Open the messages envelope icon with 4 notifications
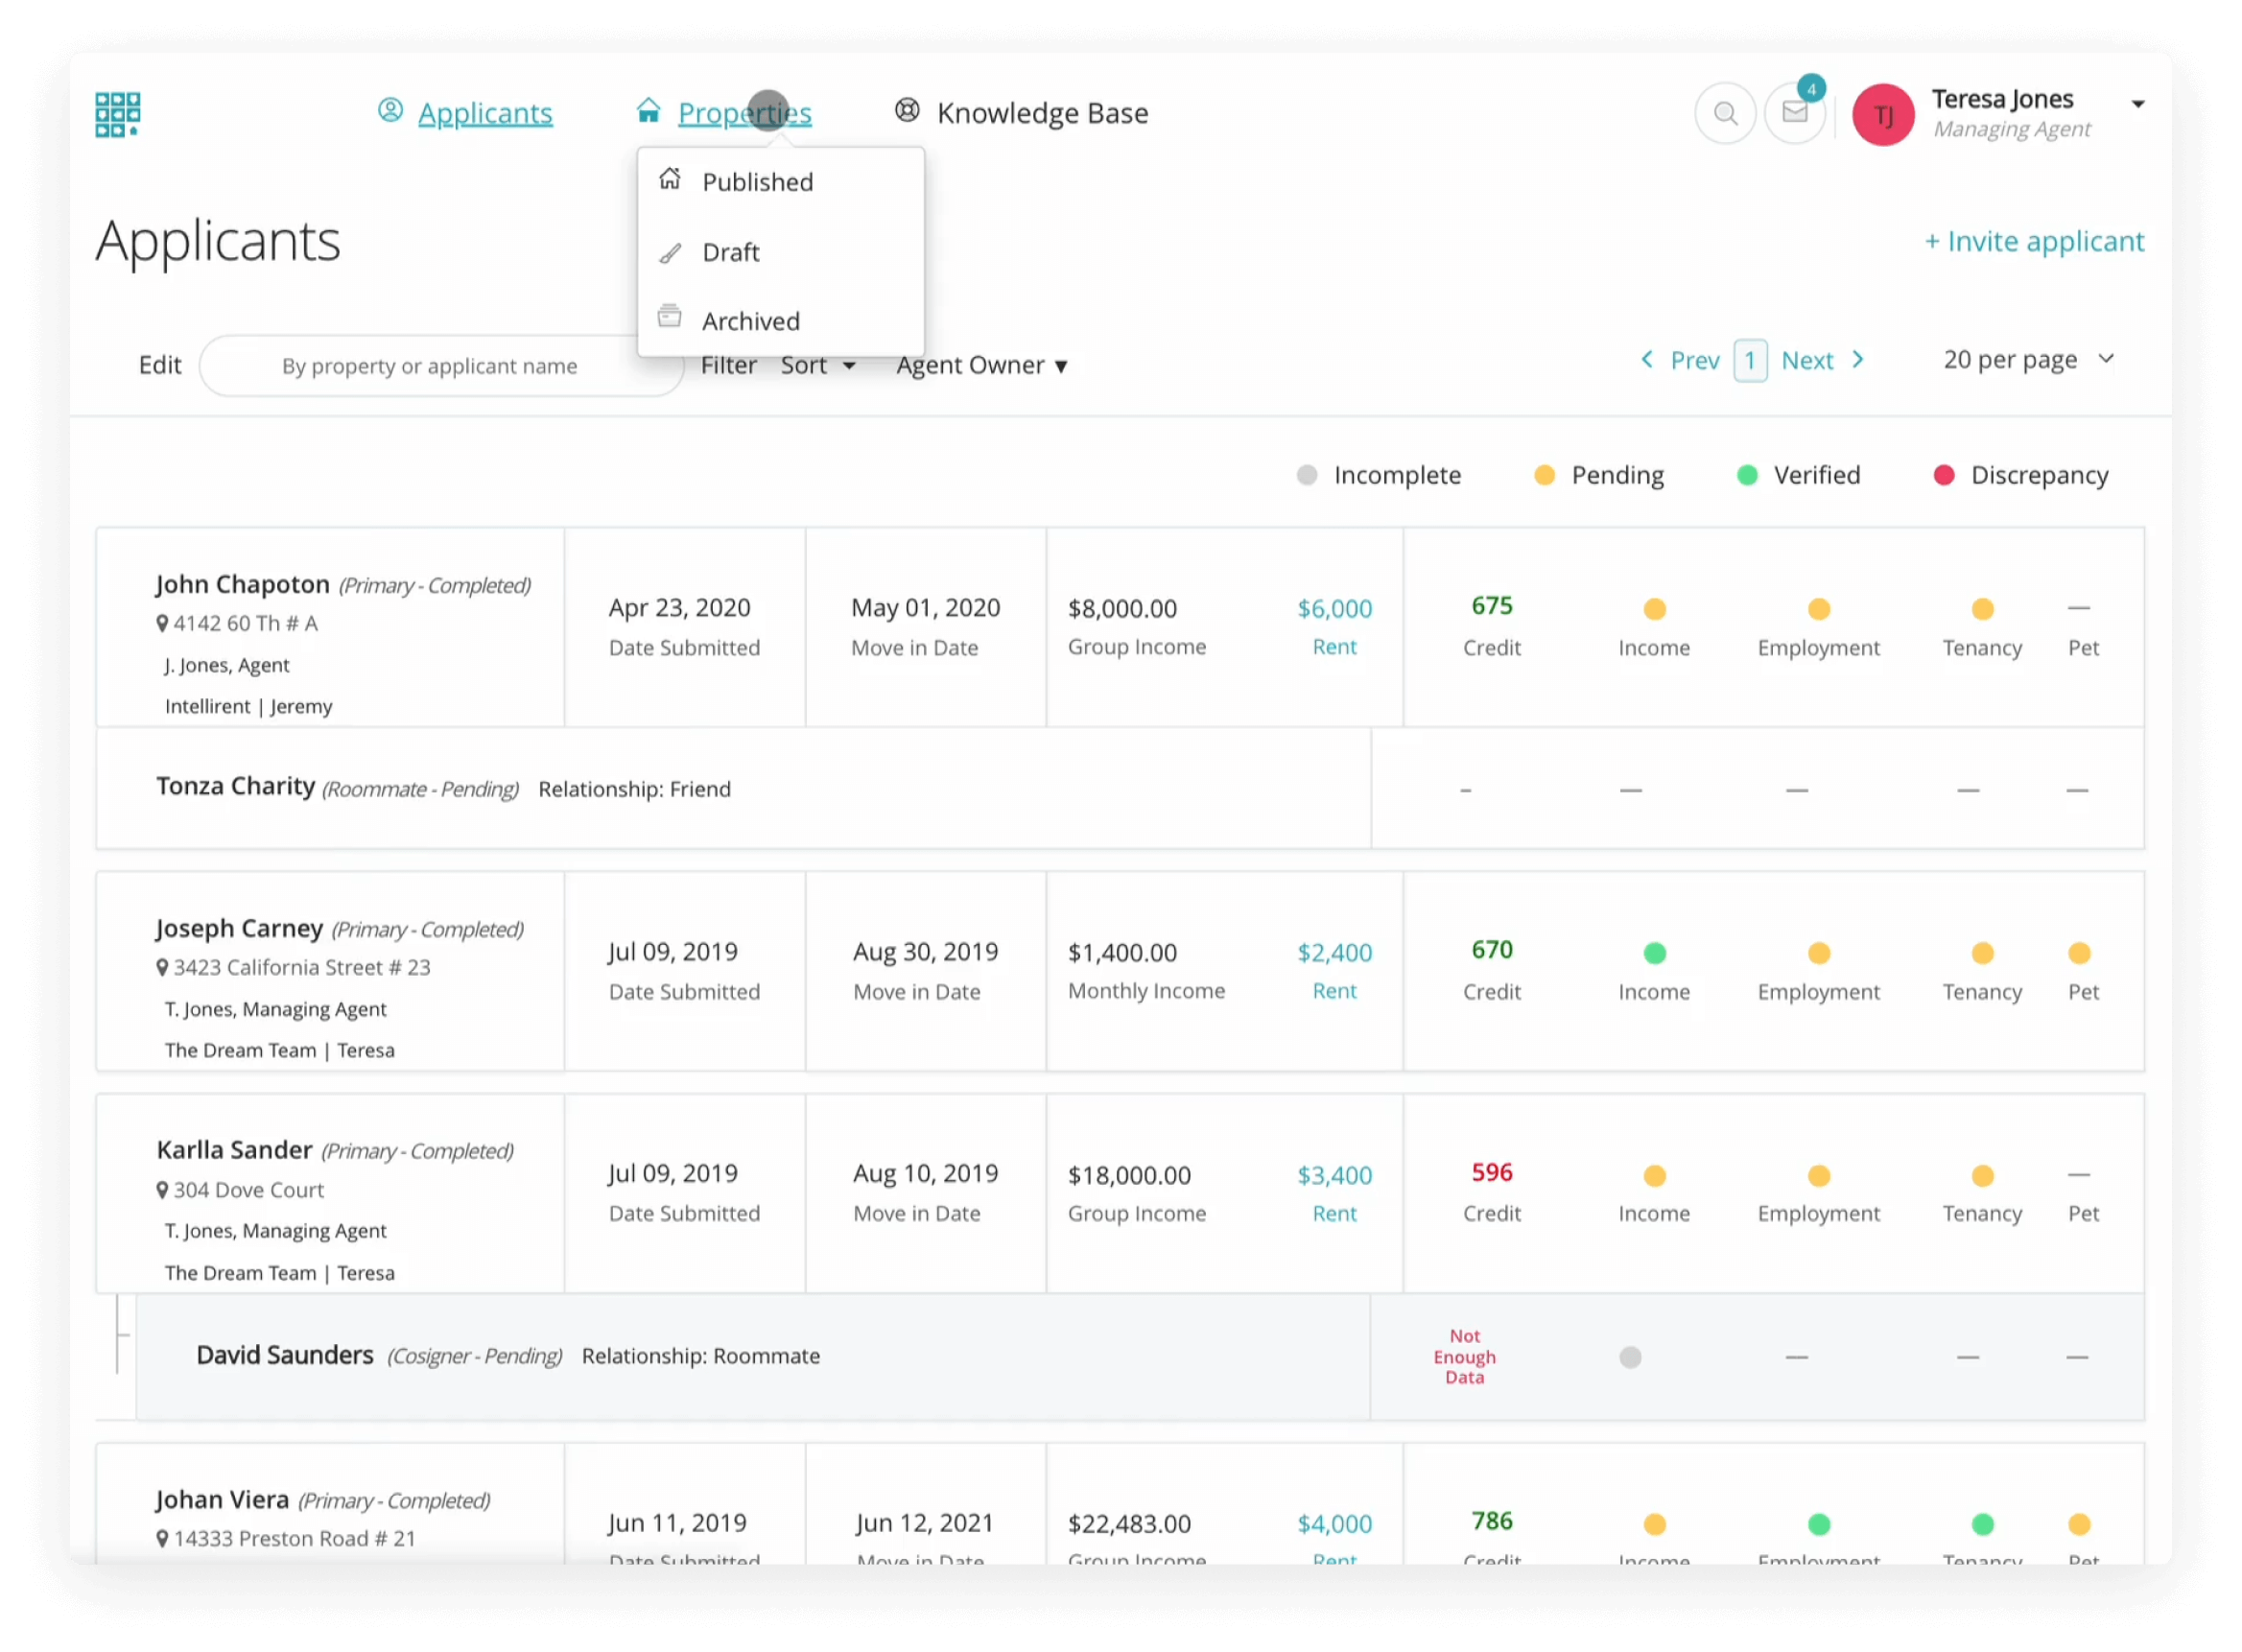This screenshot has height=1652, width=2242. click(x=1794, y=113)
